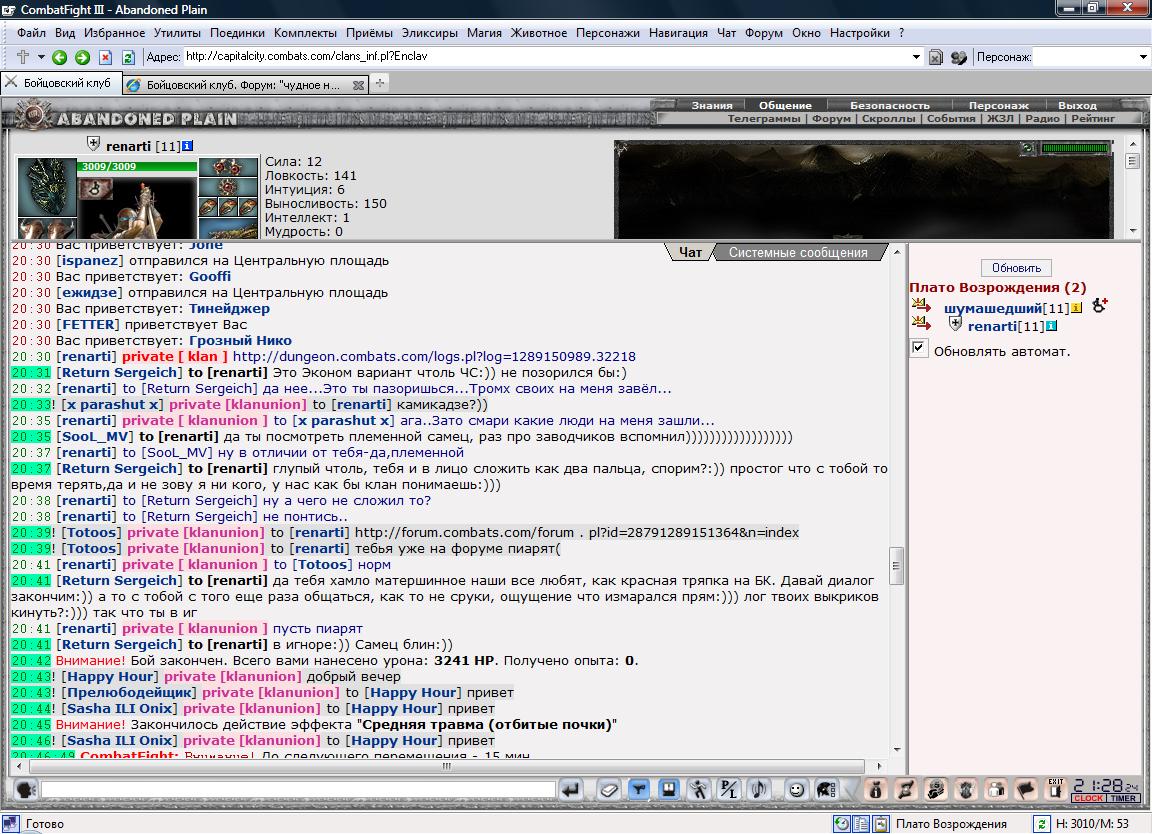
Task: Switch display to TIMER mode
Action: (x=1123, y=798)
